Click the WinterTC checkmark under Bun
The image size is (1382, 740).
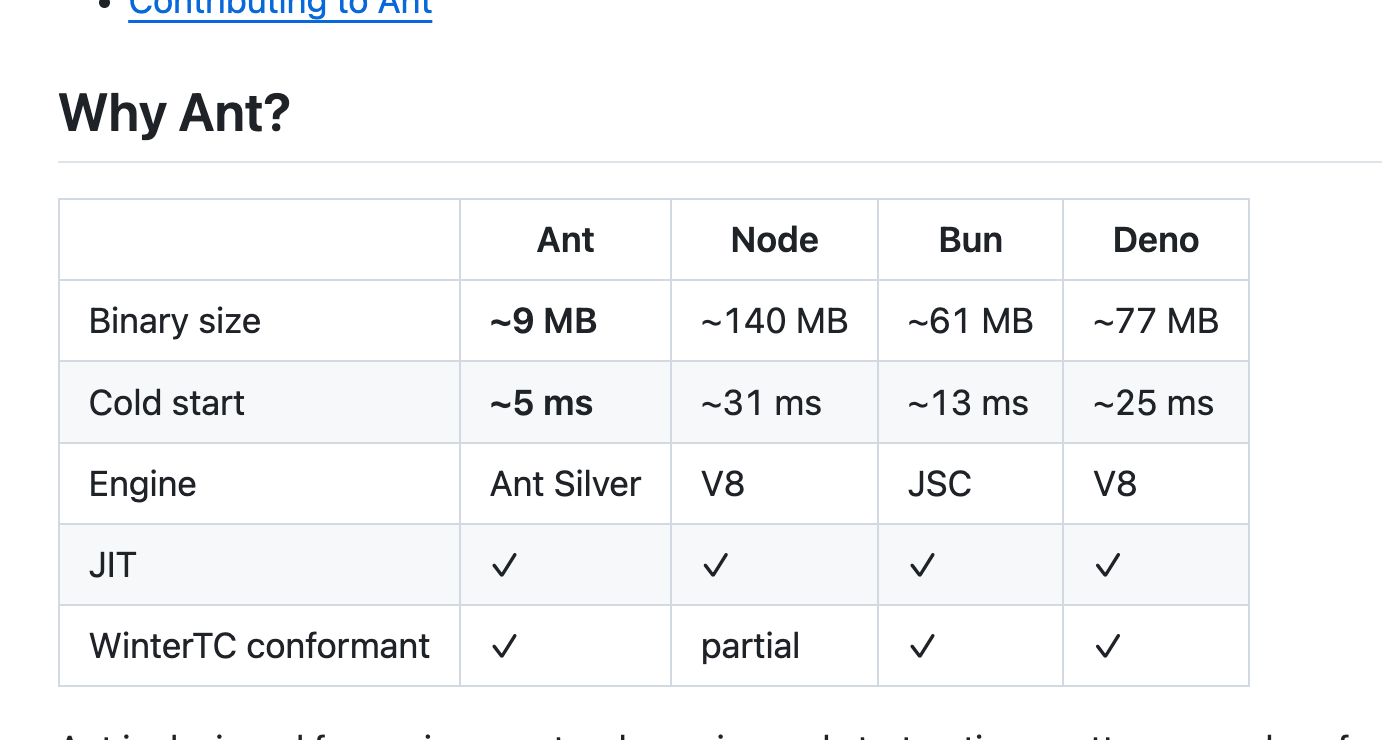click(922, 647)
